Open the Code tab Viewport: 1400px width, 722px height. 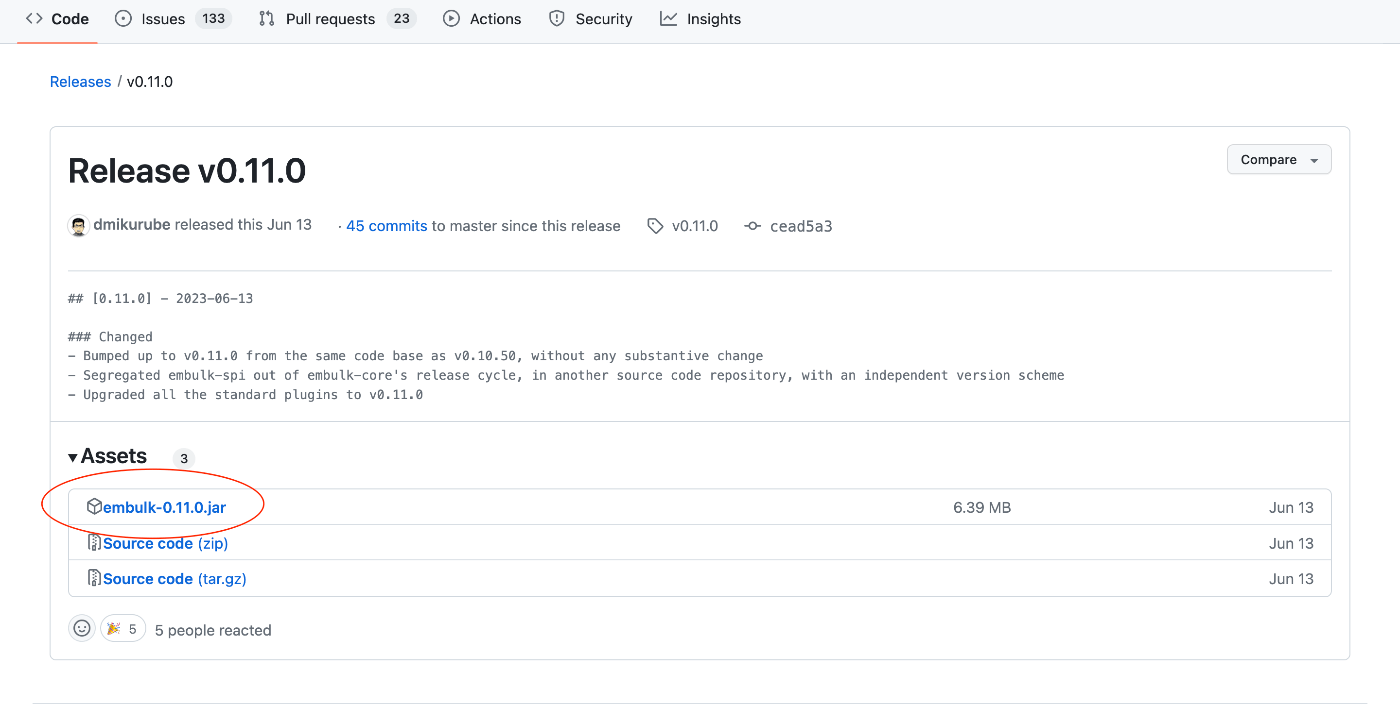click(57, 19)
